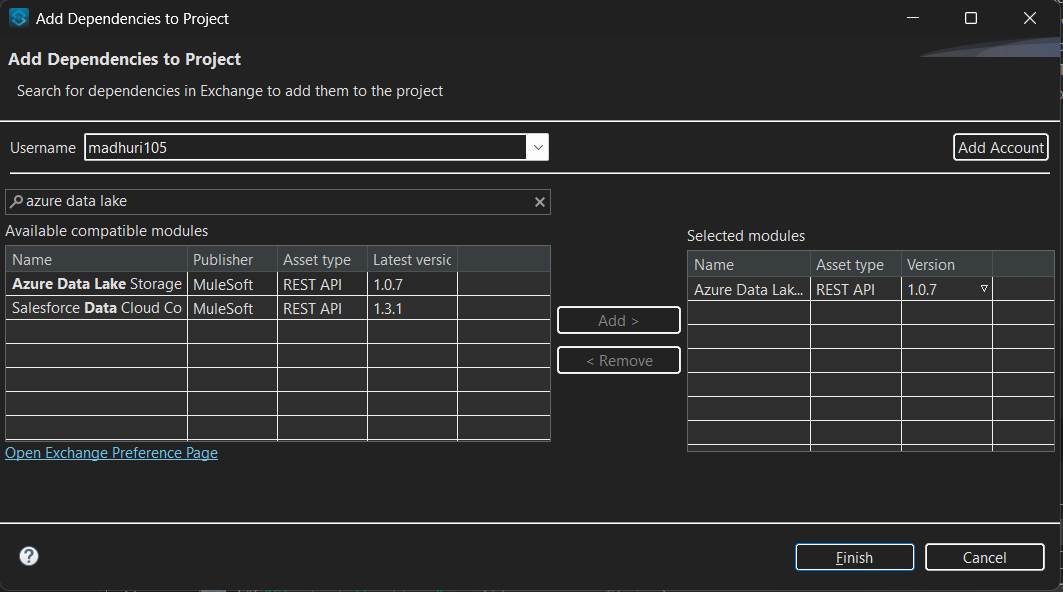The width and height of the screenshot is (1063, 592).
Task: Click Asset type header in Selected modules
Action: point(855,265)
